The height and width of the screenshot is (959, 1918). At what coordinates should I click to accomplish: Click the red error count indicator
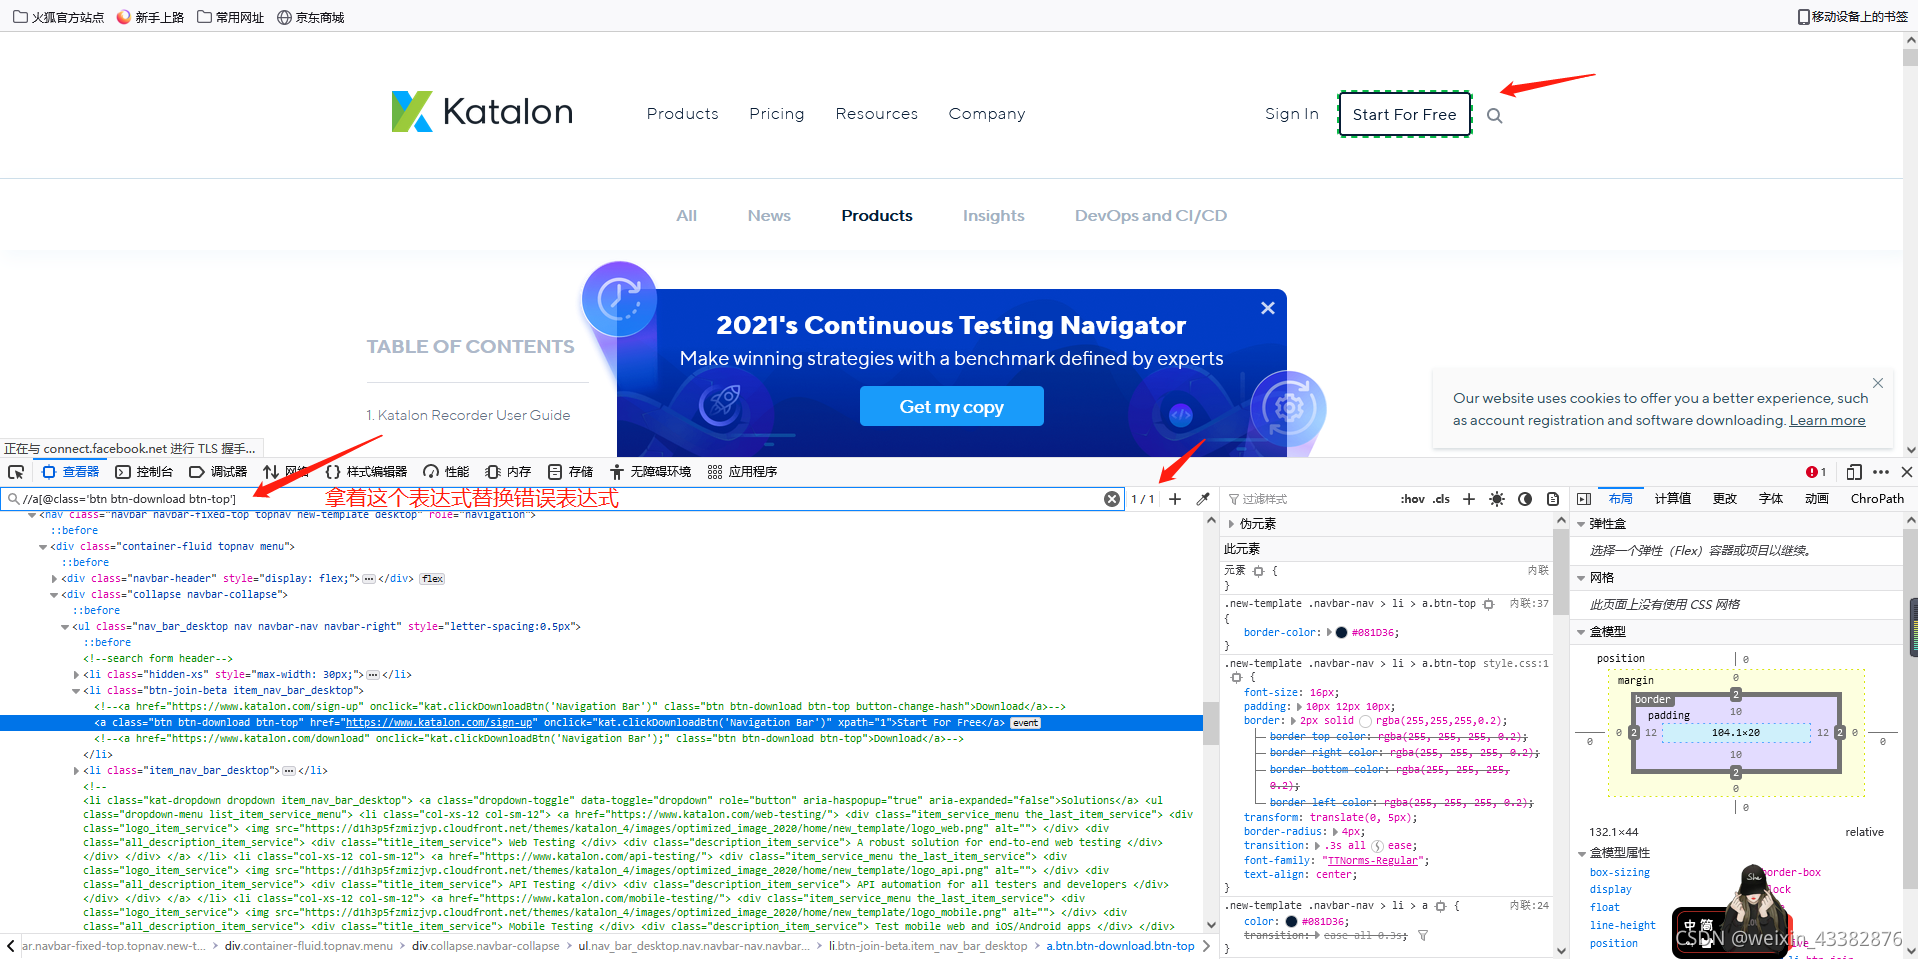(x=1816, y=472)
